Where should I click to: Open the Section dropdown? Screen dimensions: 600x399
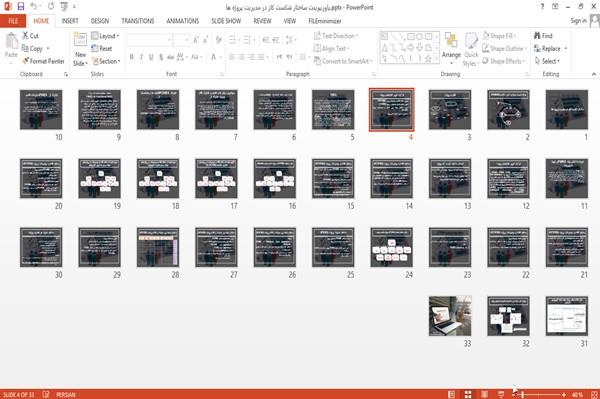tap(106, 61)
